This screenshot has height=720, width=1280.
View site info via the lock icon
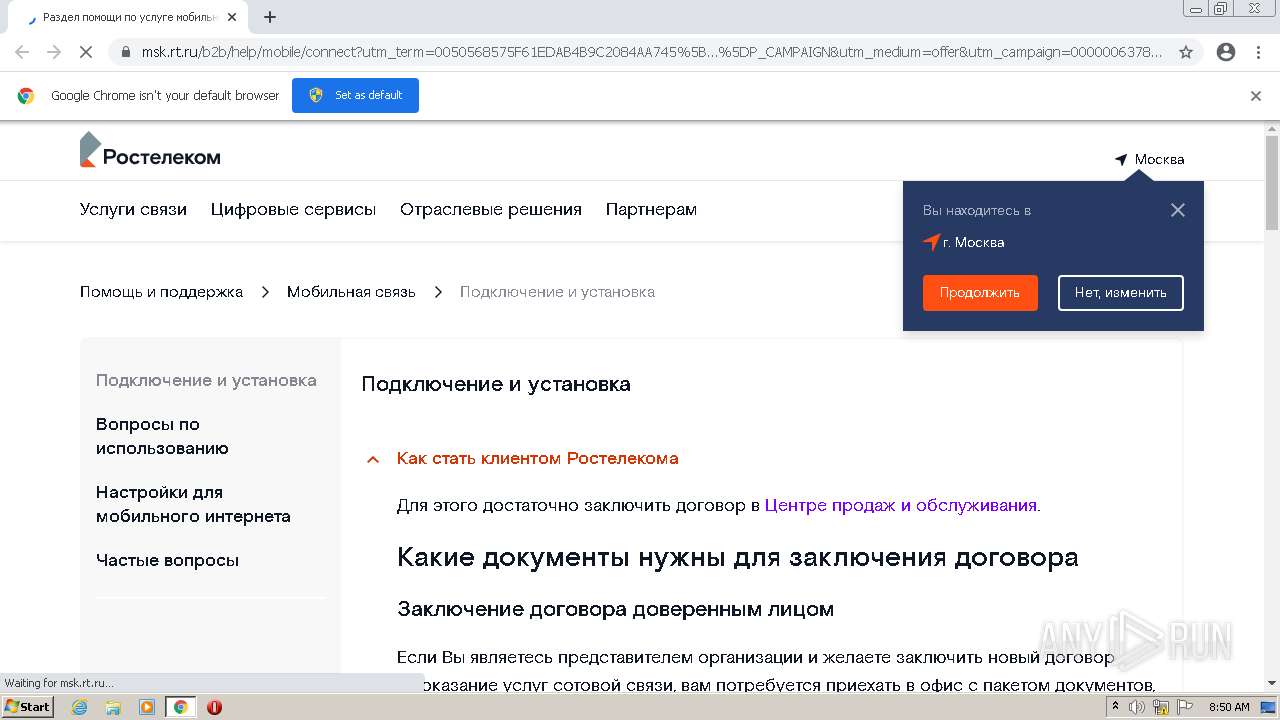[125, 52]
